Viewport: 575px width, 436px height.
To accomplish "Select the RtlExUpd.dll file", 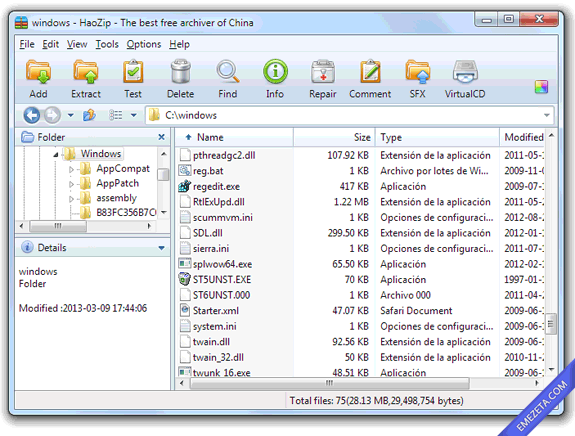I will pyautogui.click(x=219, y=202).
